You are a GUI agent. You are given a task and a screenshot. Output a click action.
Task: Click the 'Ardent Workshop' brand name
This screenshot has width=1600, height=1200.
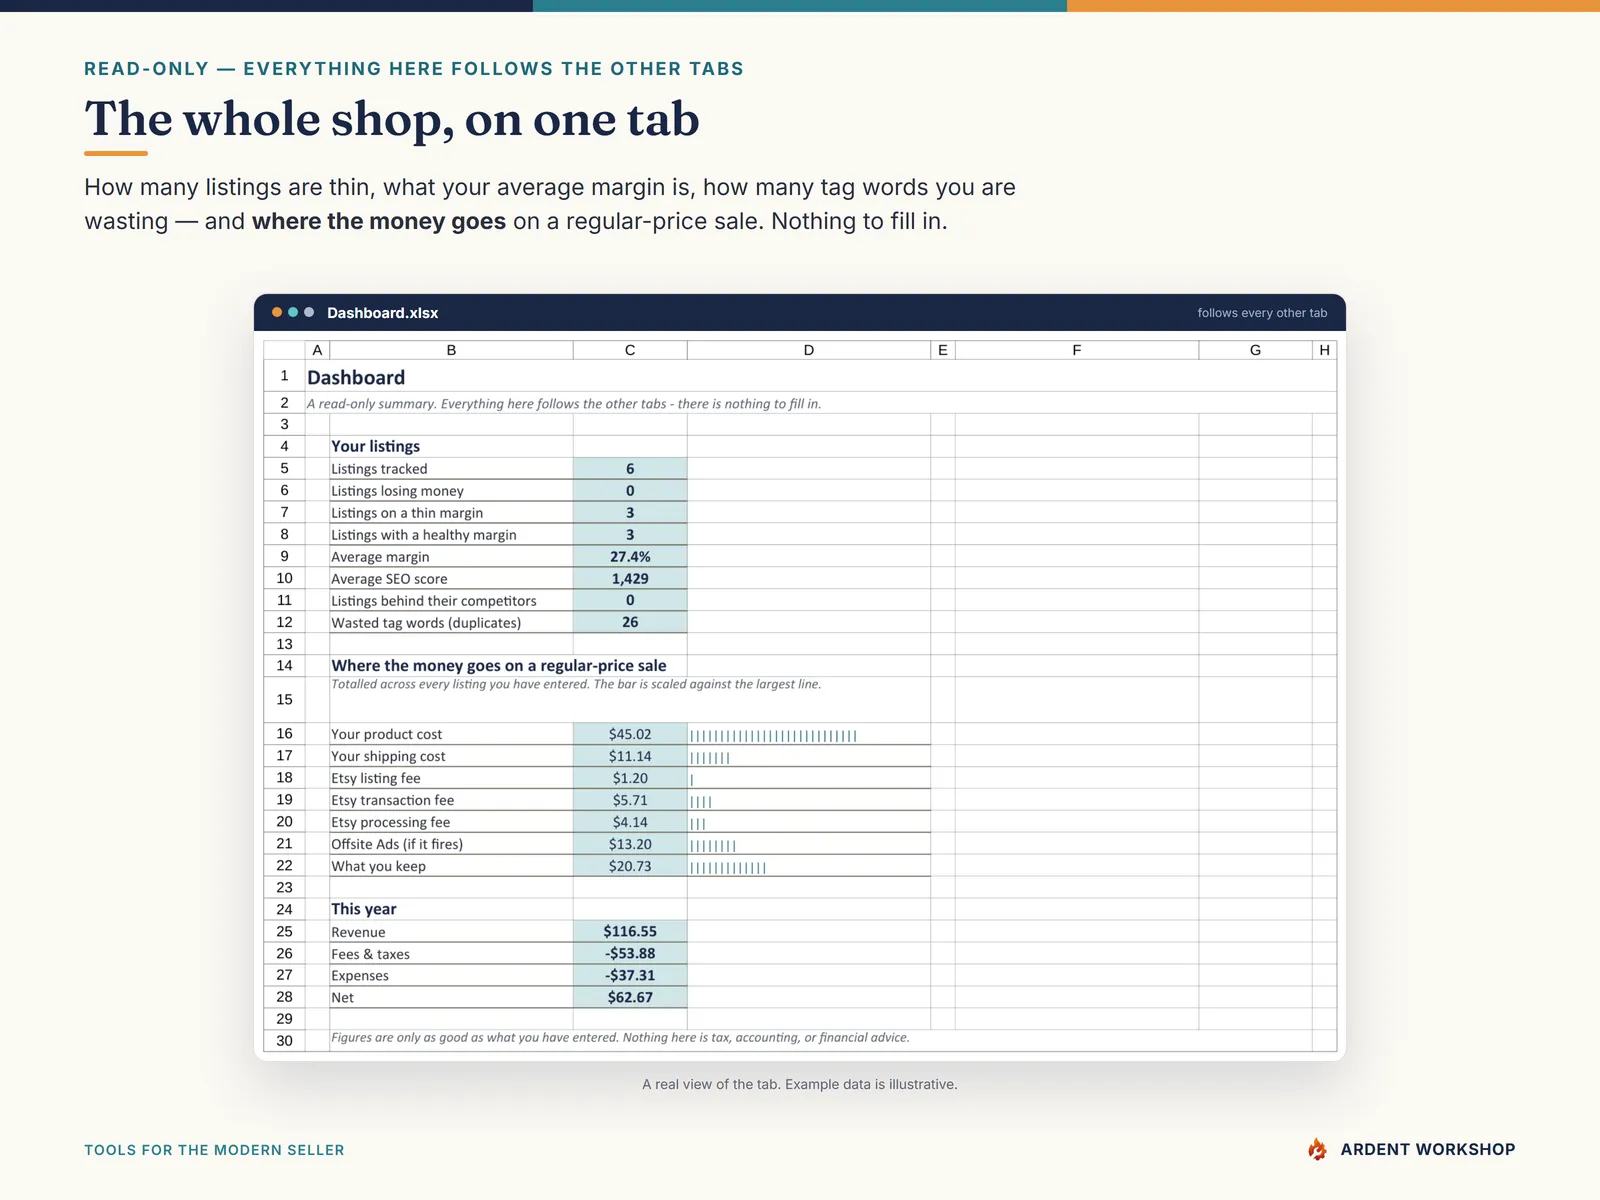[1427, 1149]
